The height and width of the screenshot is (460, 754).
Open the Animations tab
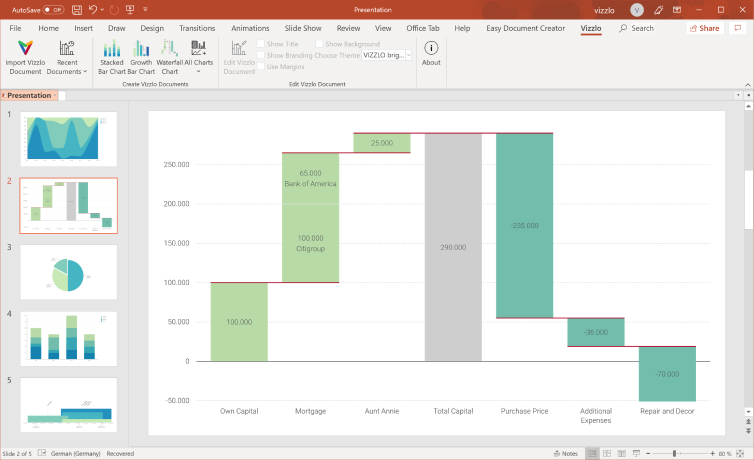click(250, 28)
